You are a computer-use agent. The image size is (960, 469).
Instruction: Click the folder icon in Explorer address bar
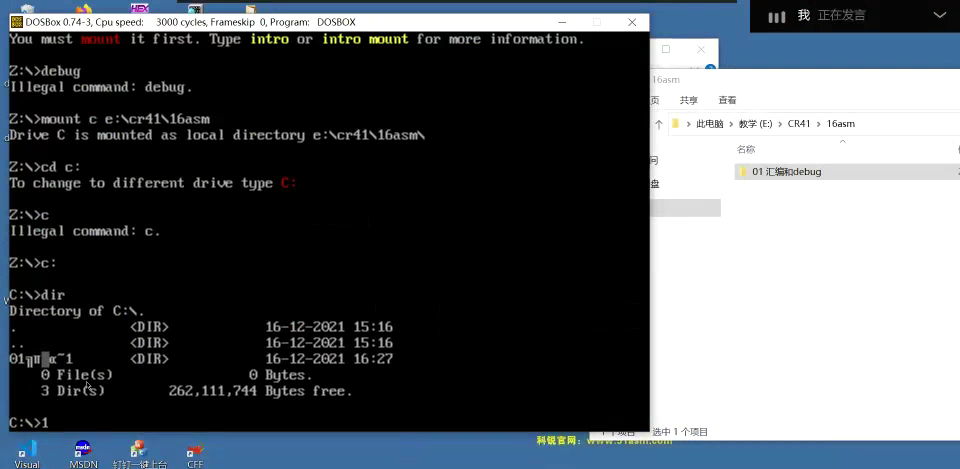676,124
